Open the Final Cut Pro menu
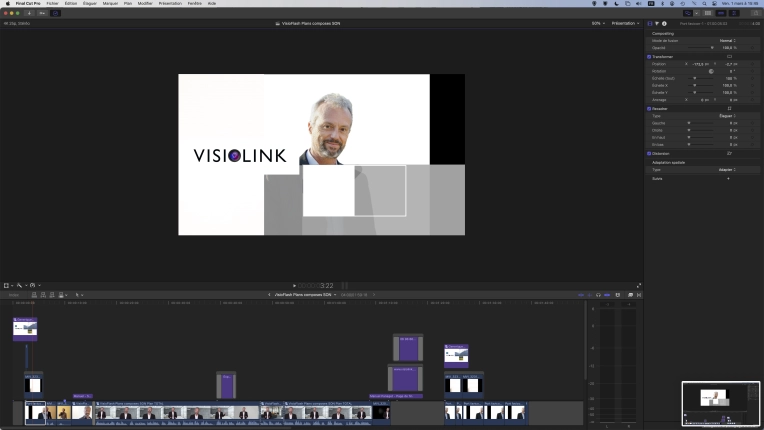Screen dimensions: 764x430 pyautogui.click(x=28, y=3)
